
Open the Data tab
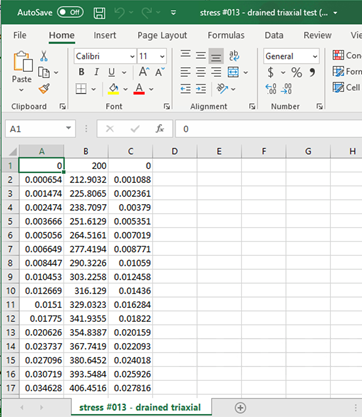point(274,35)
